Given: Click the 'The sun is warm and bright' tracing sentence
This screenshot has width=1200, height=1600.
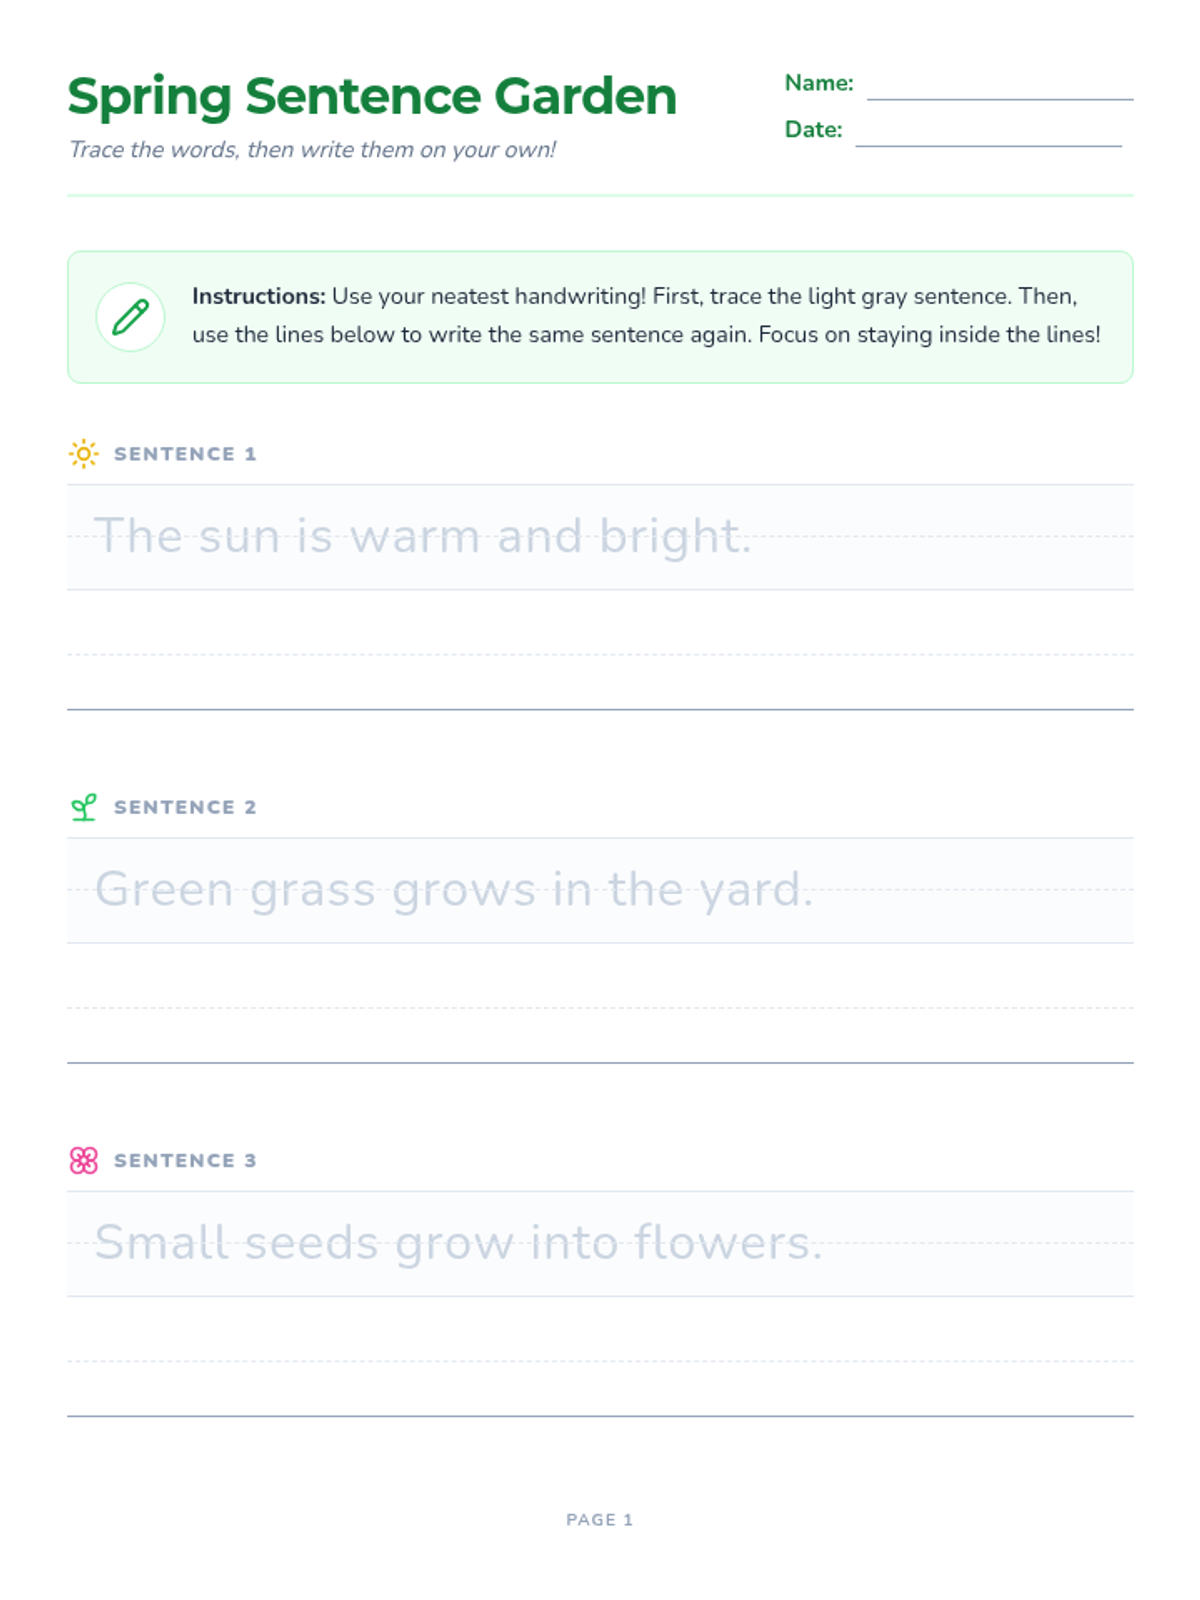Looking at the screenshot, I should (422, 536).
